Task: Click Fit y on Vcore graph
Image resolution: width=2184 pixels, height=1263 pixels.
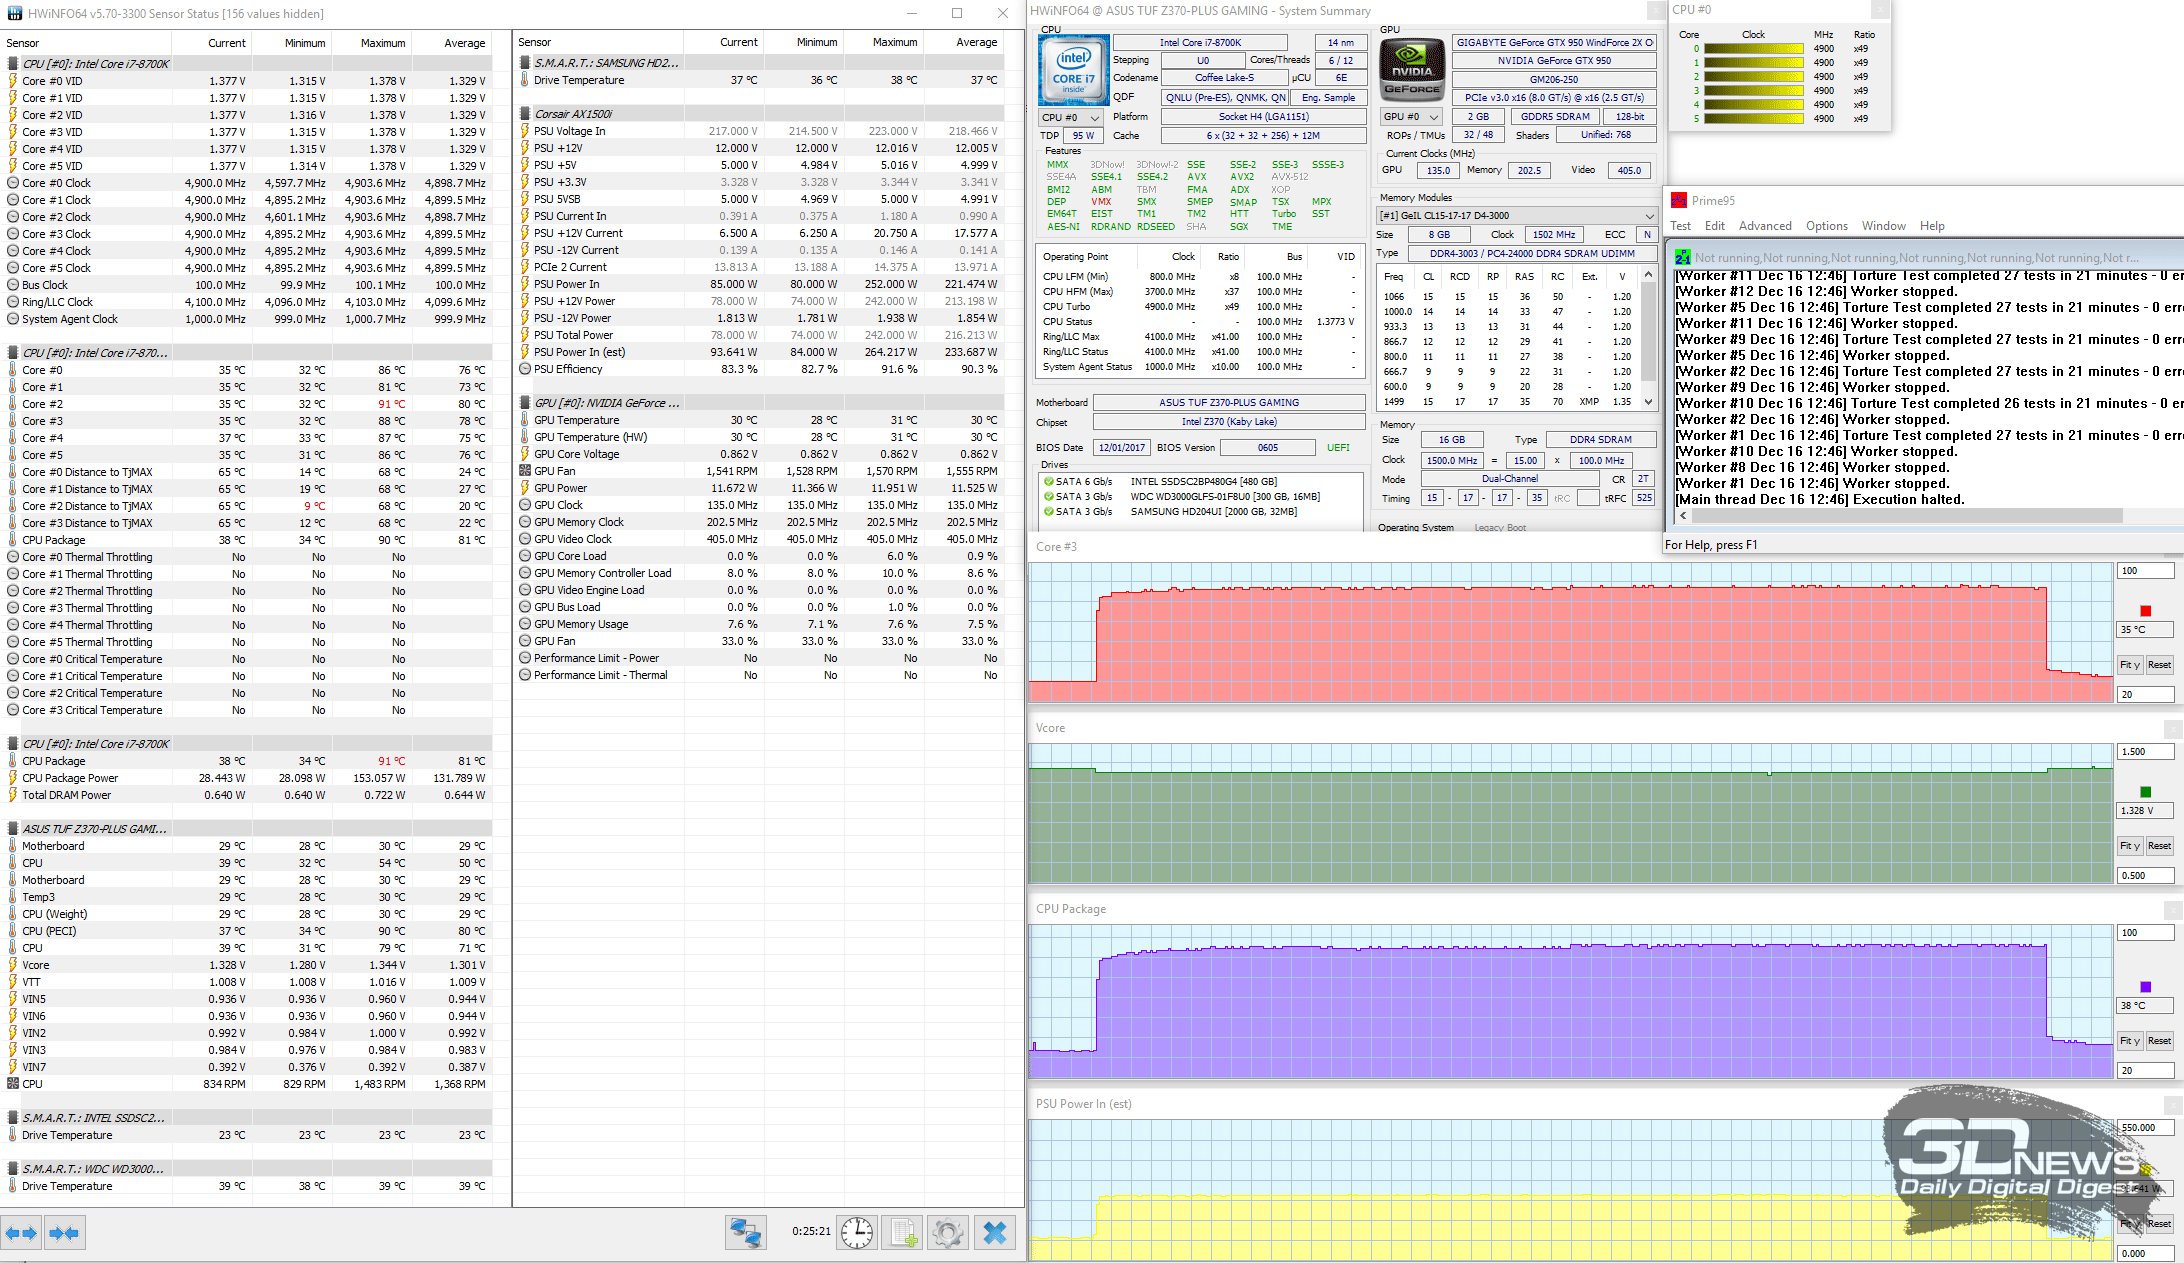Action: tap(2129, 846)
